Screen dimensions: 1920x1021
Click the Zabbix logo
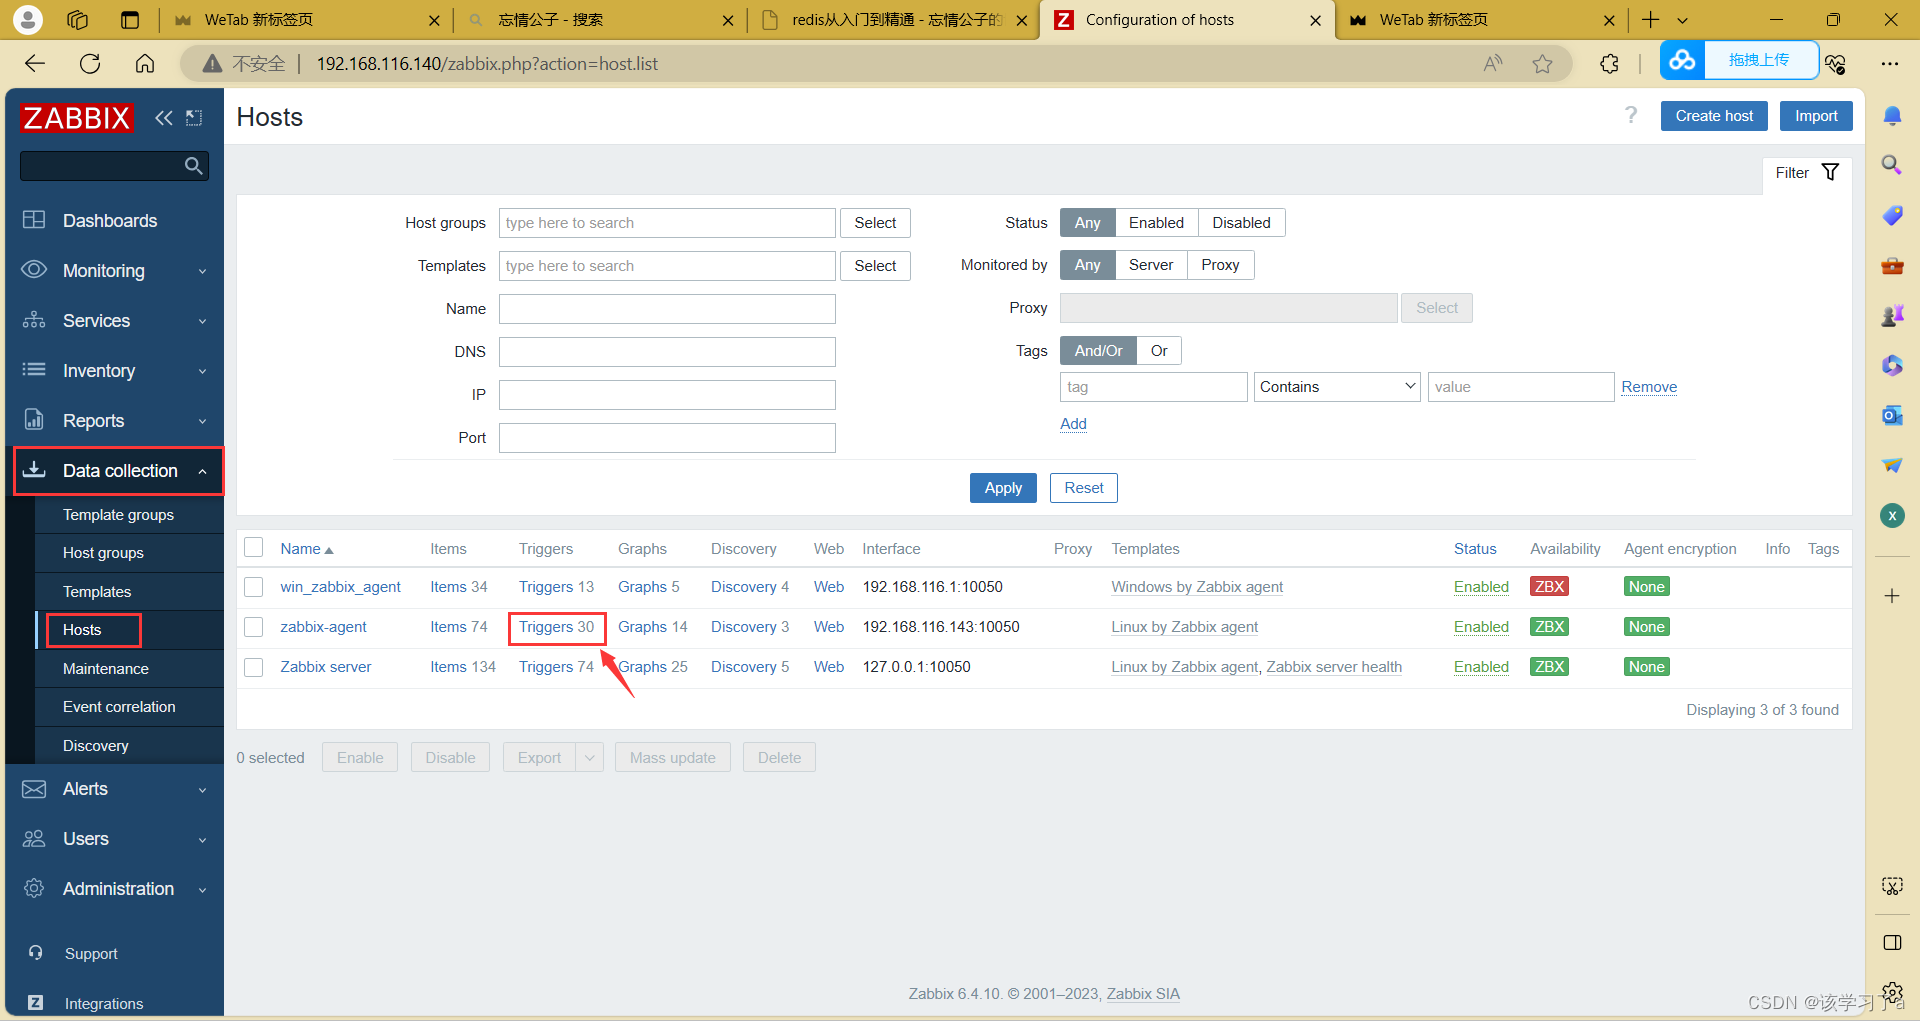(77, 118)
